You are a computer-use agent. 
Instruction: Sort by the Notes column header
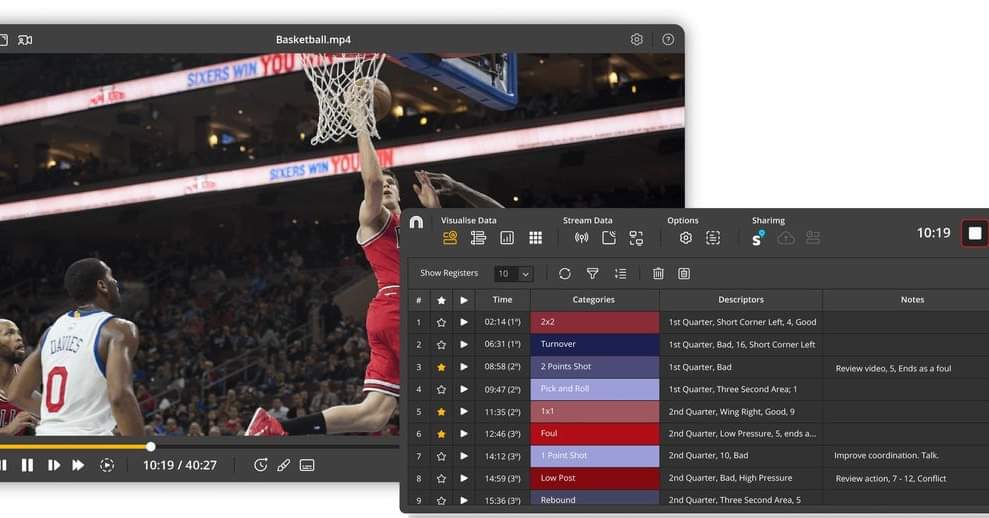point(912,300)
